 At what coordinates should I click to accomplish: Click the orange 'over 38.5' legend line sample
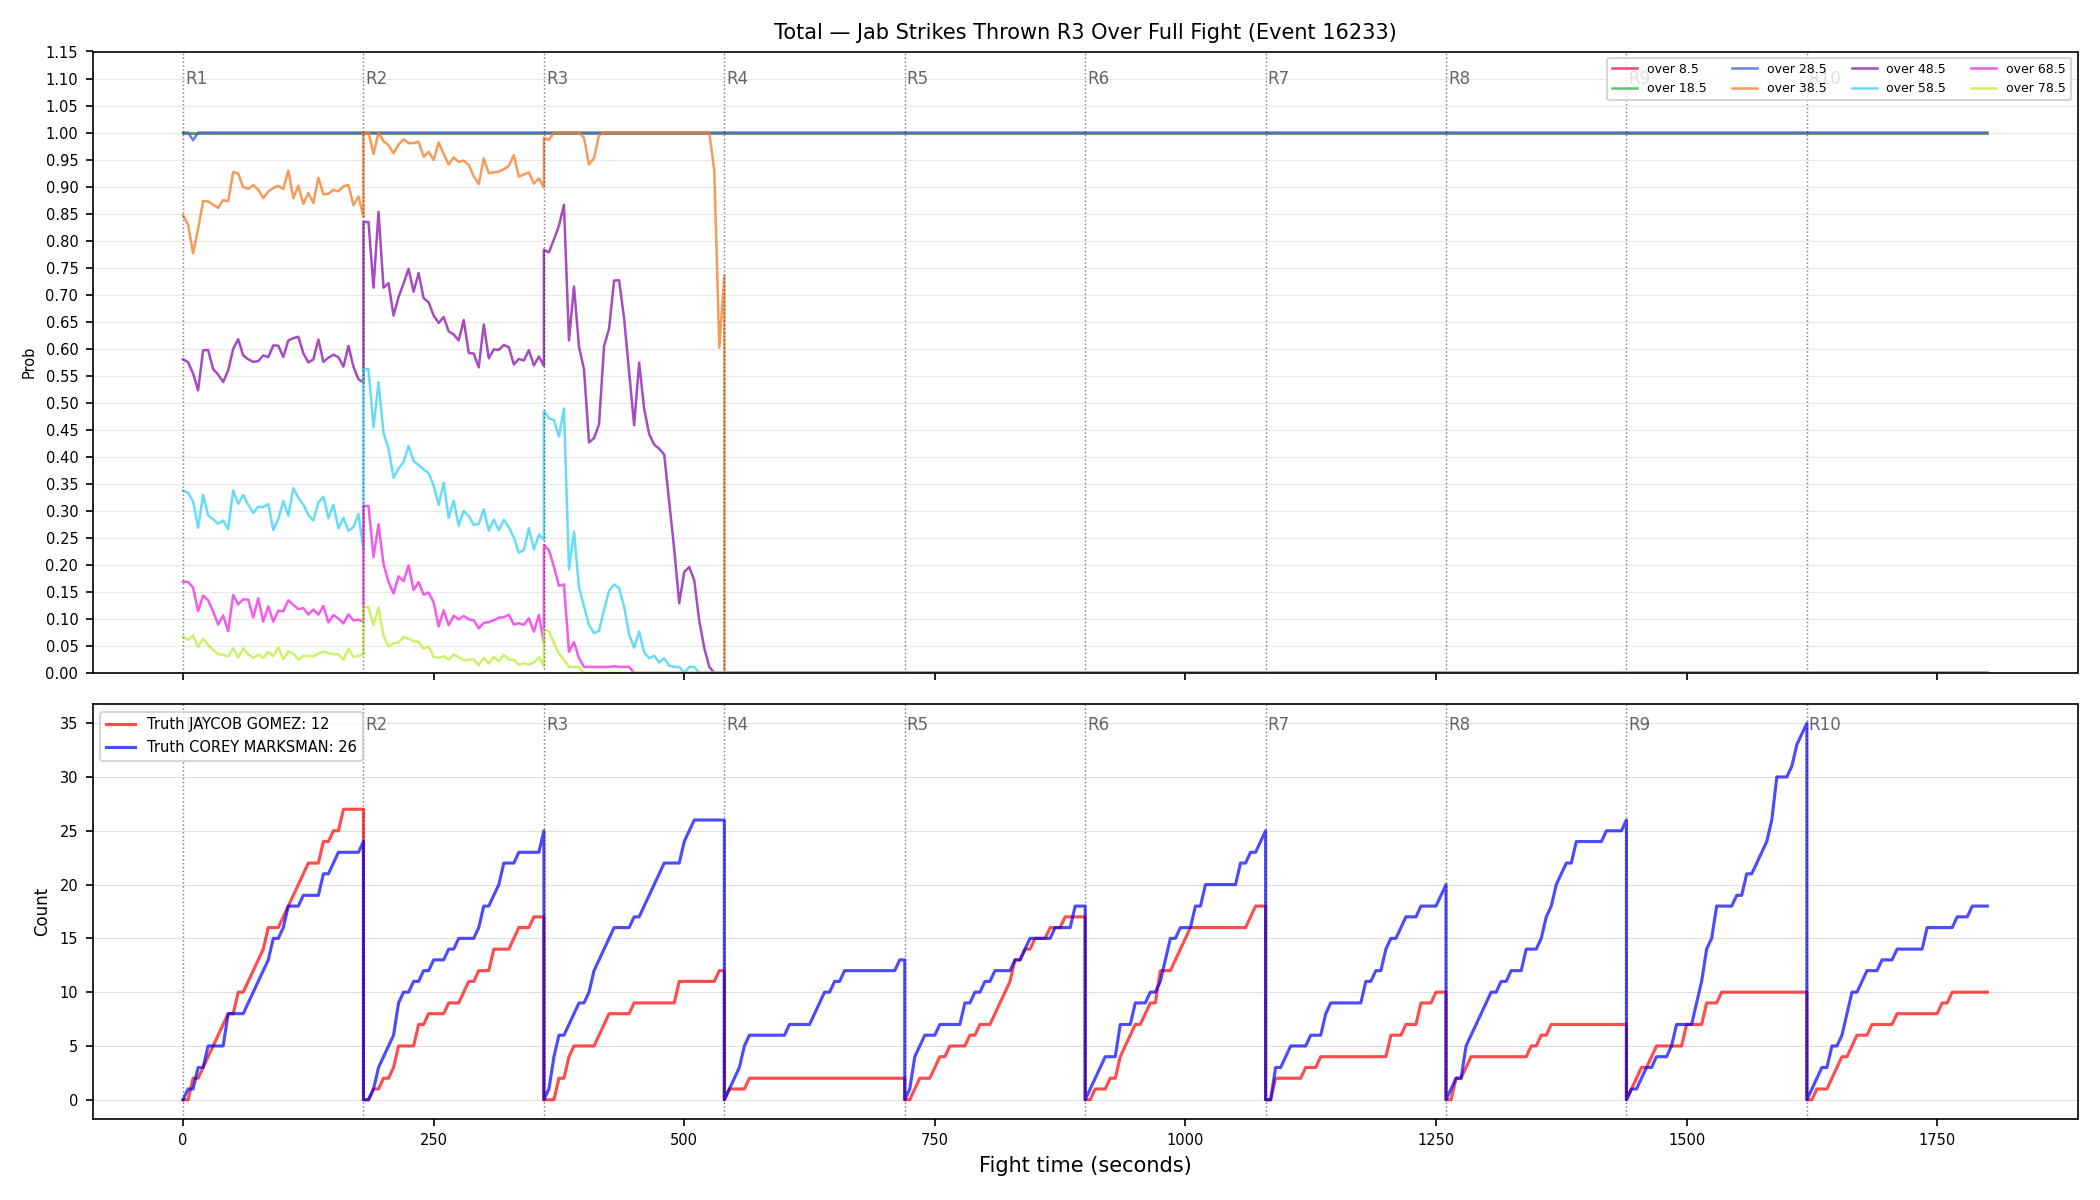point(1745,88)
